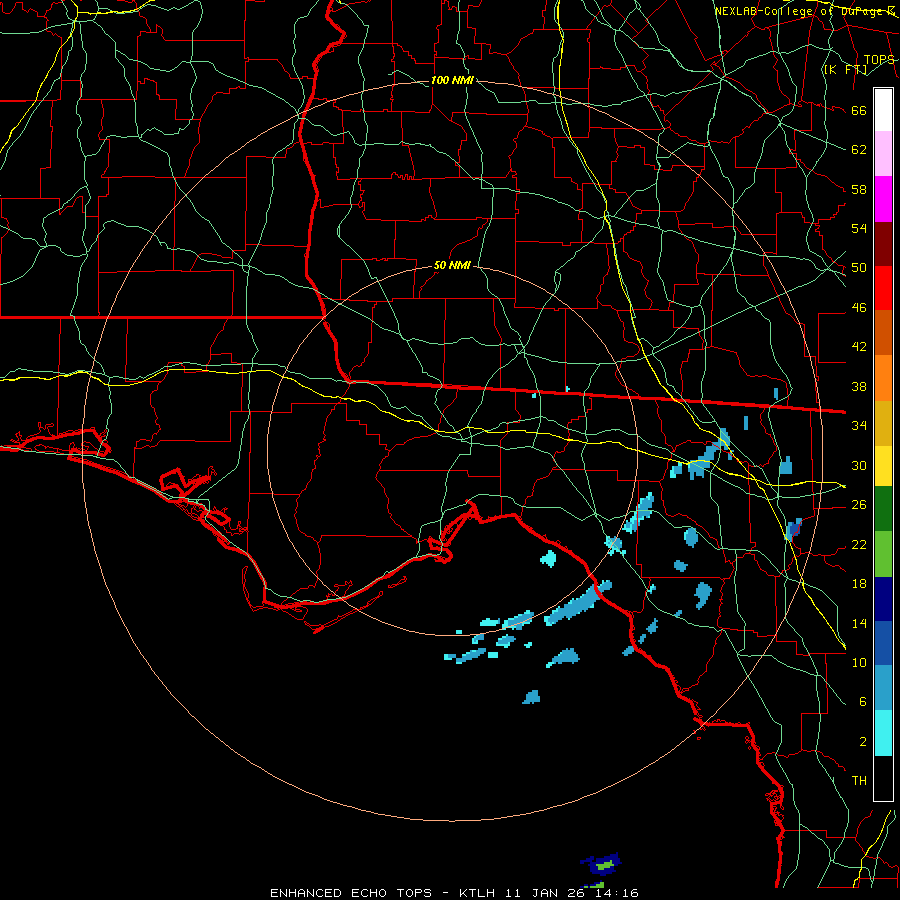Click the '46' legend value
The image size is (900, 900).
[859, 308]
